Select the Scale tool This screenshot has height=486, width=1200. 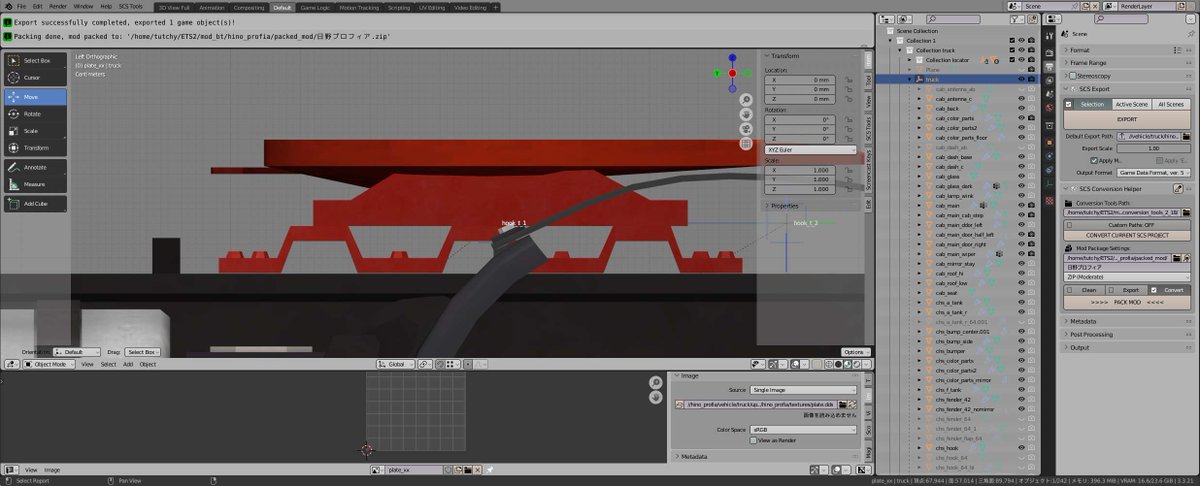point(35,131)
